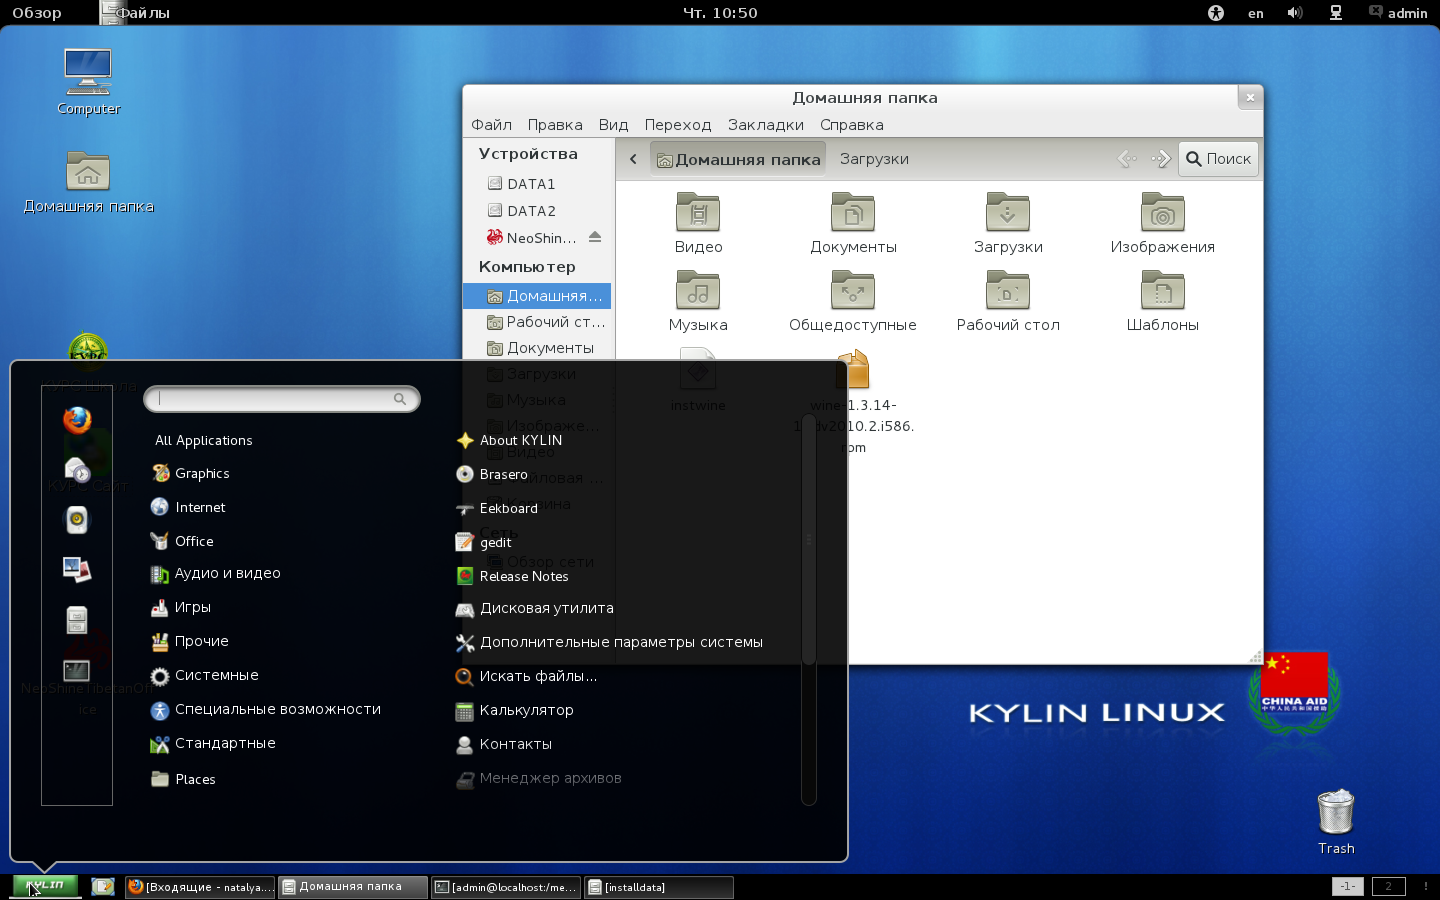This screenshot has width=1440, height=900.
Task: Launch Калькулятор from the applications list
Action: click(x=526, y=711)
